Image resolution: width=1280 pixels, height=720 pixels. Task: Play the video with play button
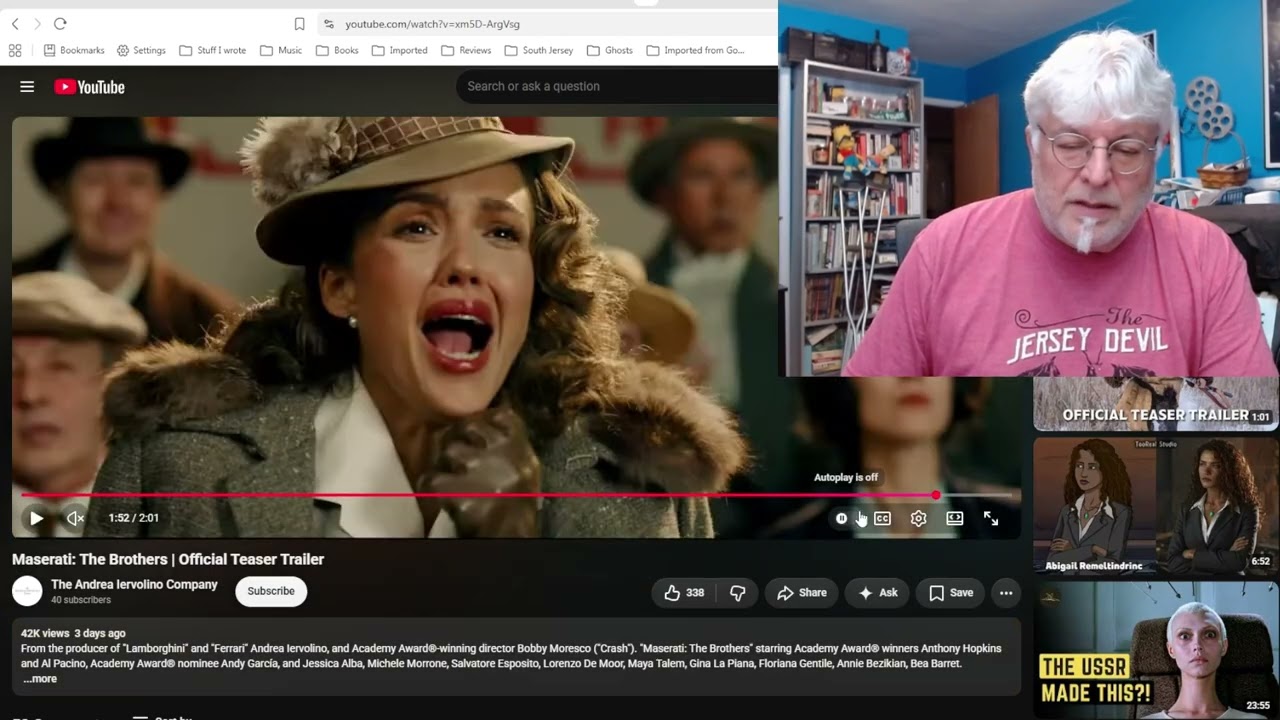(36, 518)
